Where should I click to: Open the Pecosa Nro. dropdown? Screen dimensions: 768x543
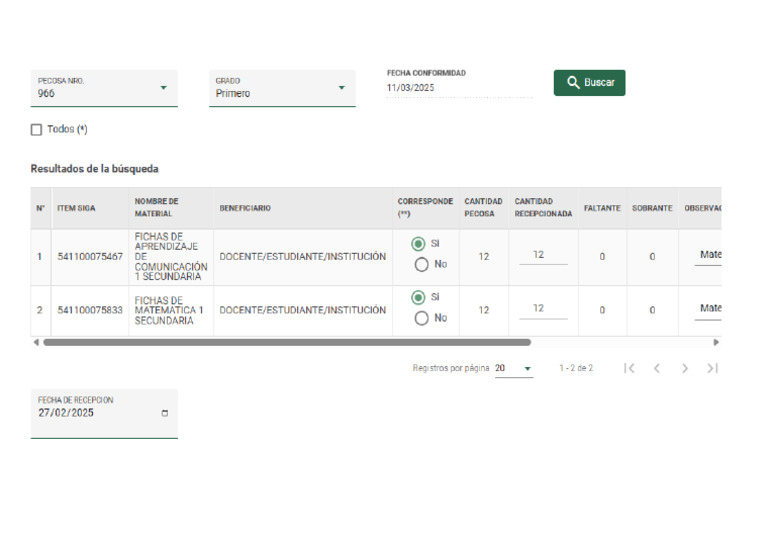[104, 88]
